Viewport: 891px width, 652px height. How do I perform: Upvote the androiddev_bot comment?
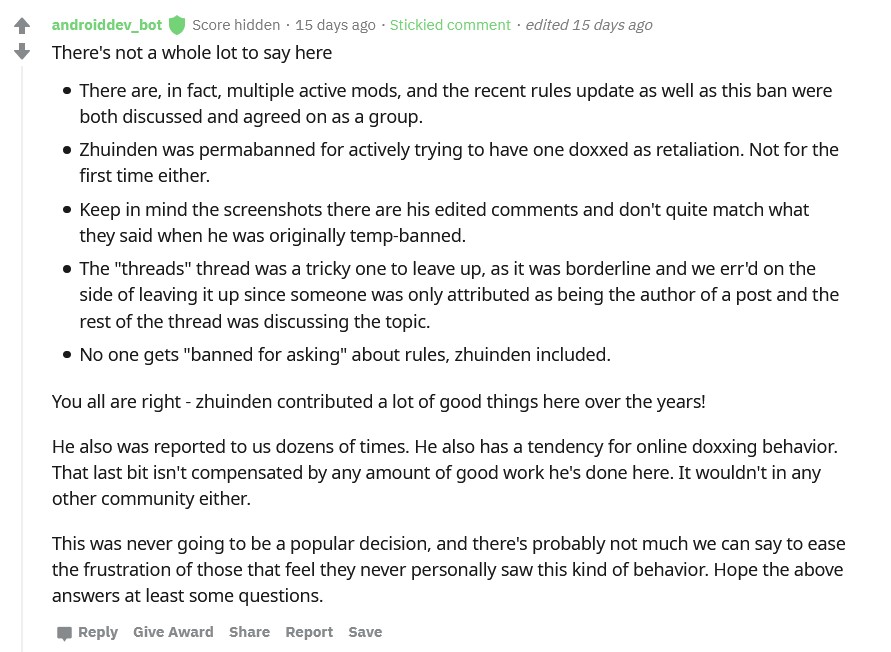pos(22,26)
